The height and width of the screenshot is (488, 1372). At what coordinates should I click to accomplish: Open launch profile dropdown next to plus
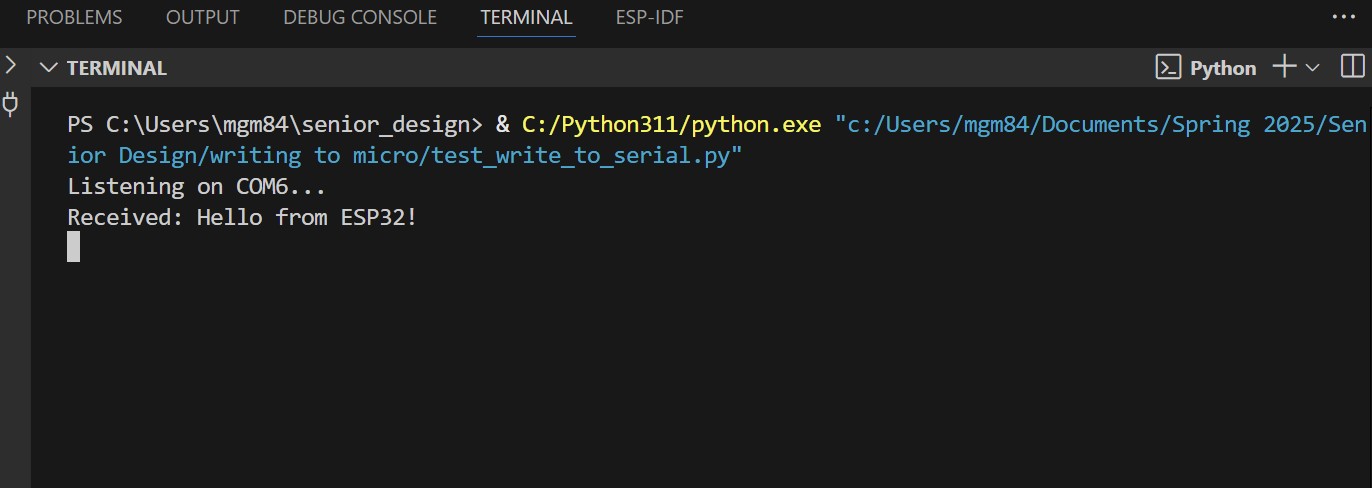(x=1313, y=67)
